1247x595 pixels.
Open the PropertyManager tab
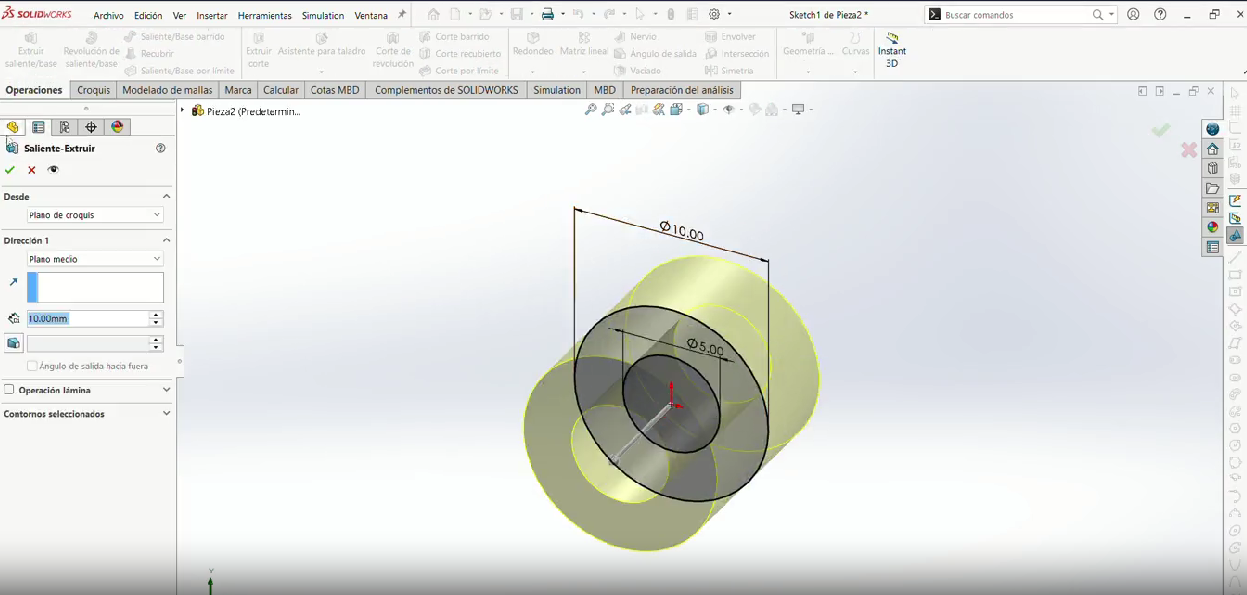38,127
